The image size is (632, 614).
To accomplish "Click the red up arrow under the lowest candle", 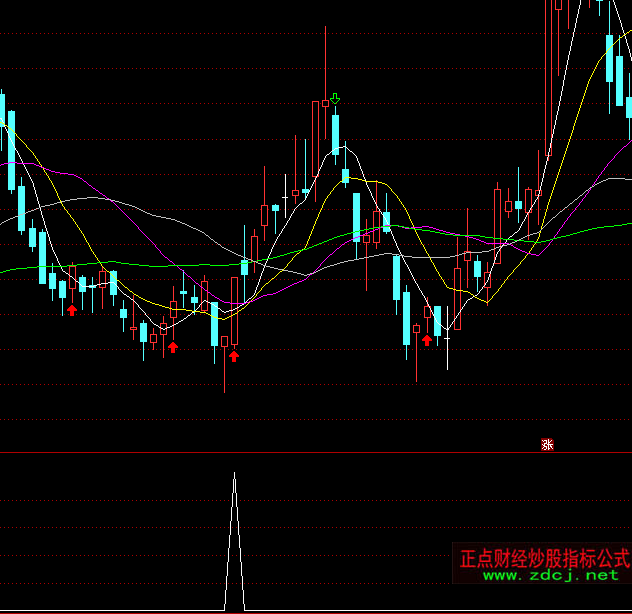I will tap(234, 355).
